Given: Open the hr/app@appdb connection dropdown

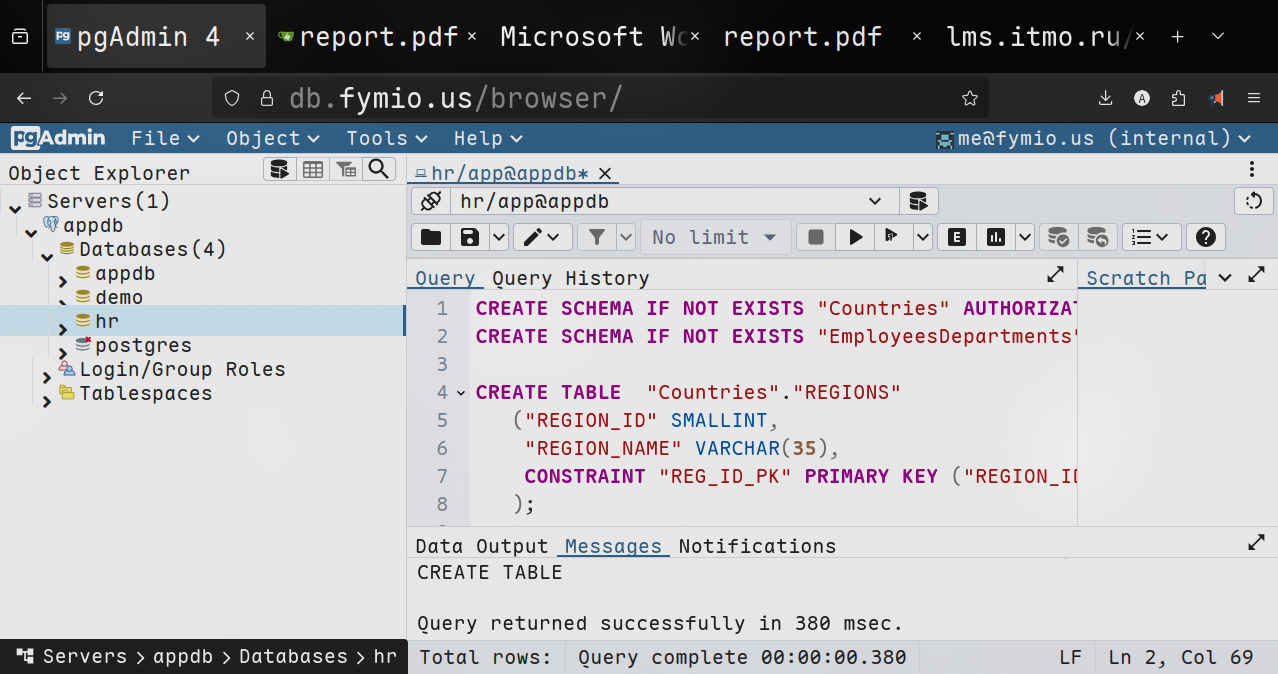Looking at the screenshot, I should [x=875, y=201].
